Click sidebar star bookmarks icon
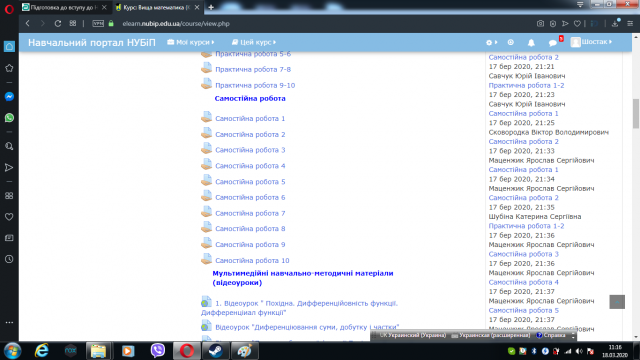Screen dimensions: 640x360 9,68
